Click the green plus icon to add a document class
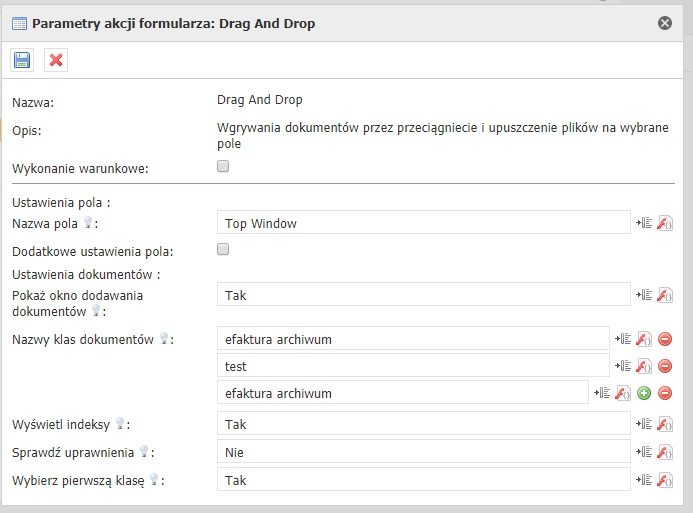Screen dimensions: 693x513 pyautogui.click(x=644, y=394)
